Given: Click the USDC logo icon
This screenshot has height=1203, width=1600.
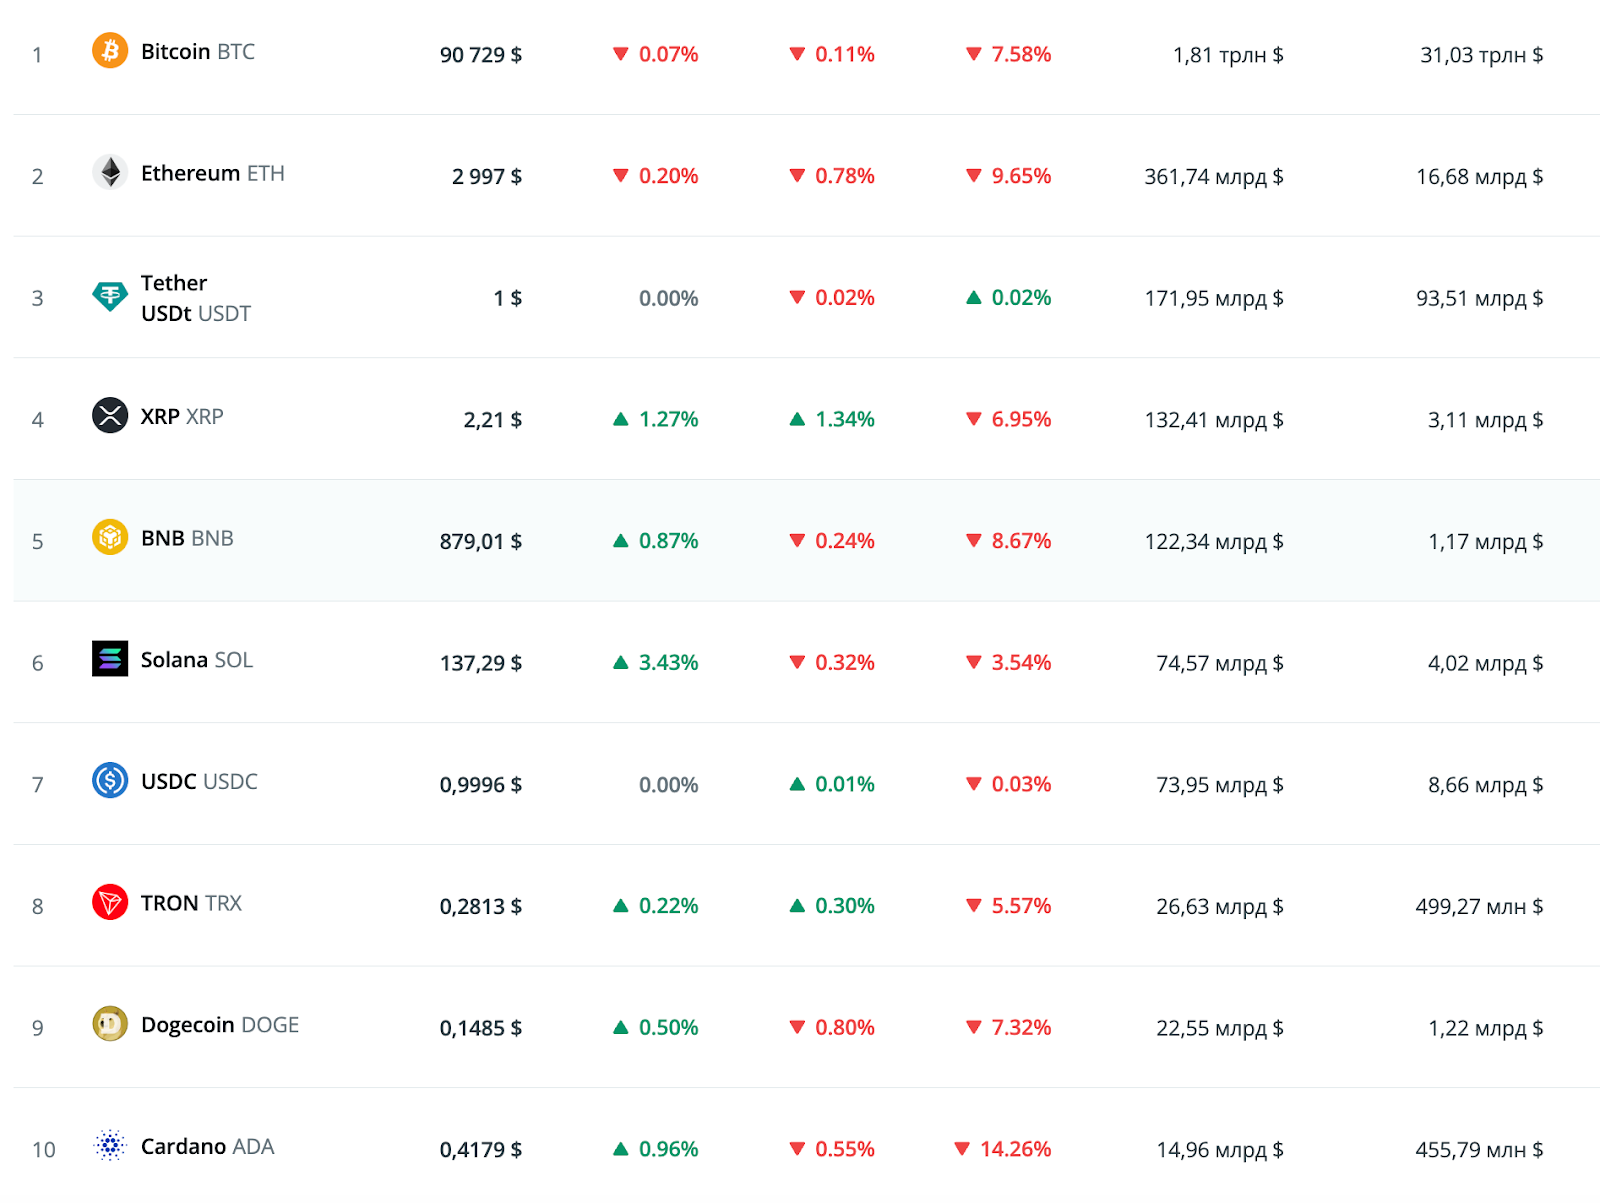Looking at the screenshot, I should coord(110,781).
